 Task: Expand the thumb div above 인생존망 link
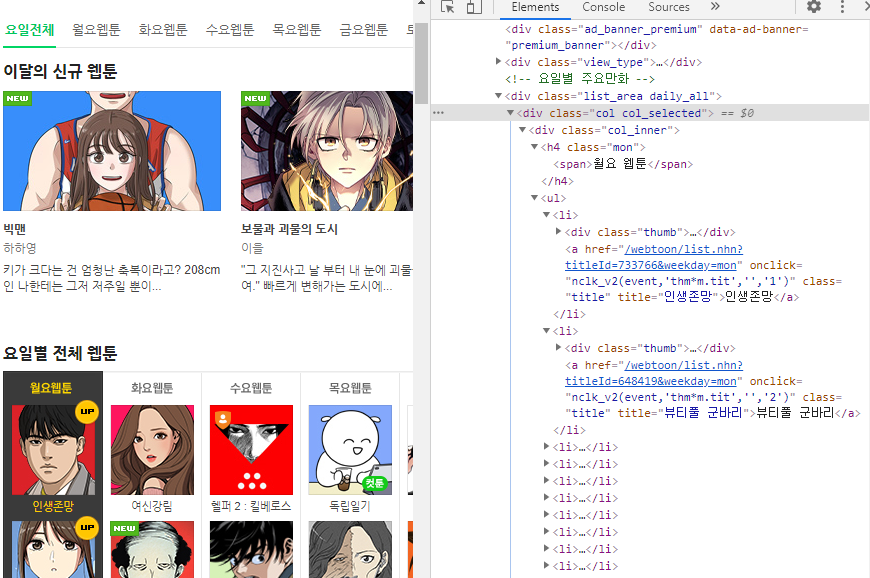pos(558,232)
